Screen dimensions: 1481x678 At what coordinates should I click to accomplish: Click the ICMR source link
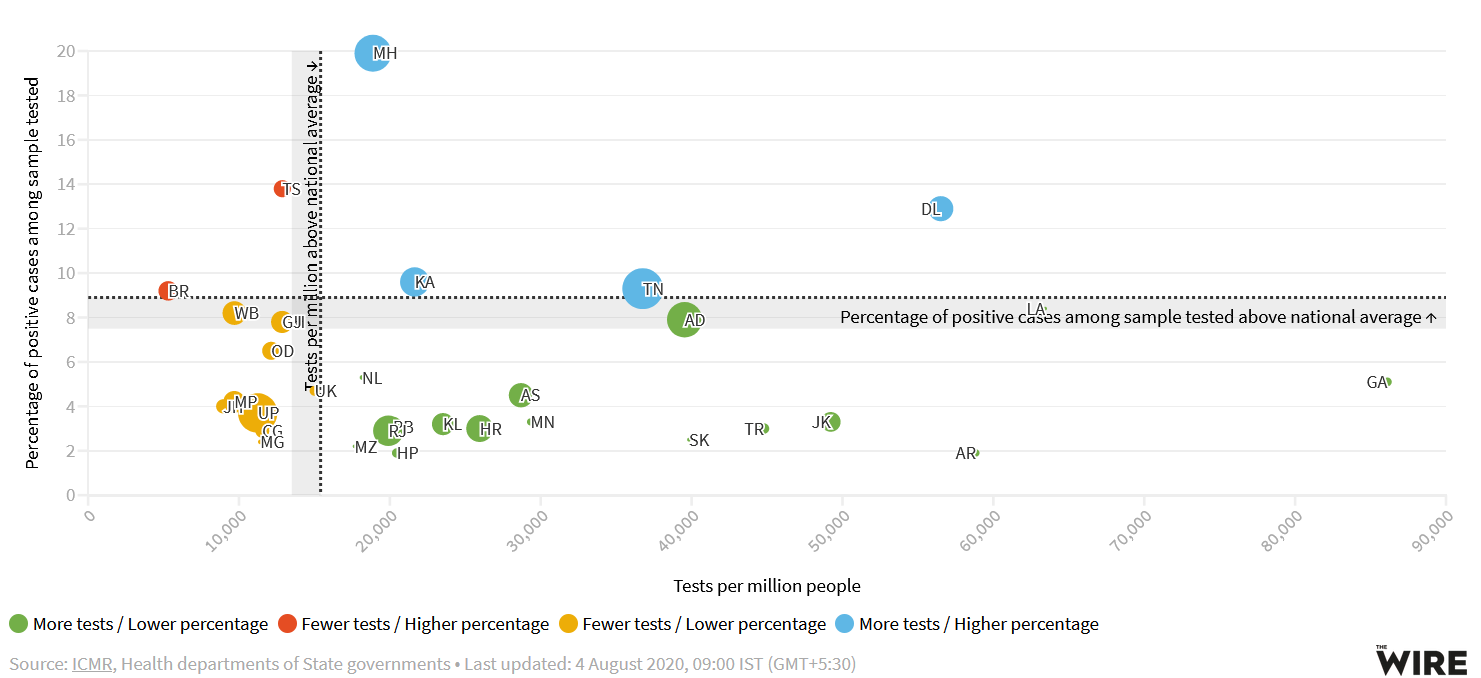tap(92, 664)
